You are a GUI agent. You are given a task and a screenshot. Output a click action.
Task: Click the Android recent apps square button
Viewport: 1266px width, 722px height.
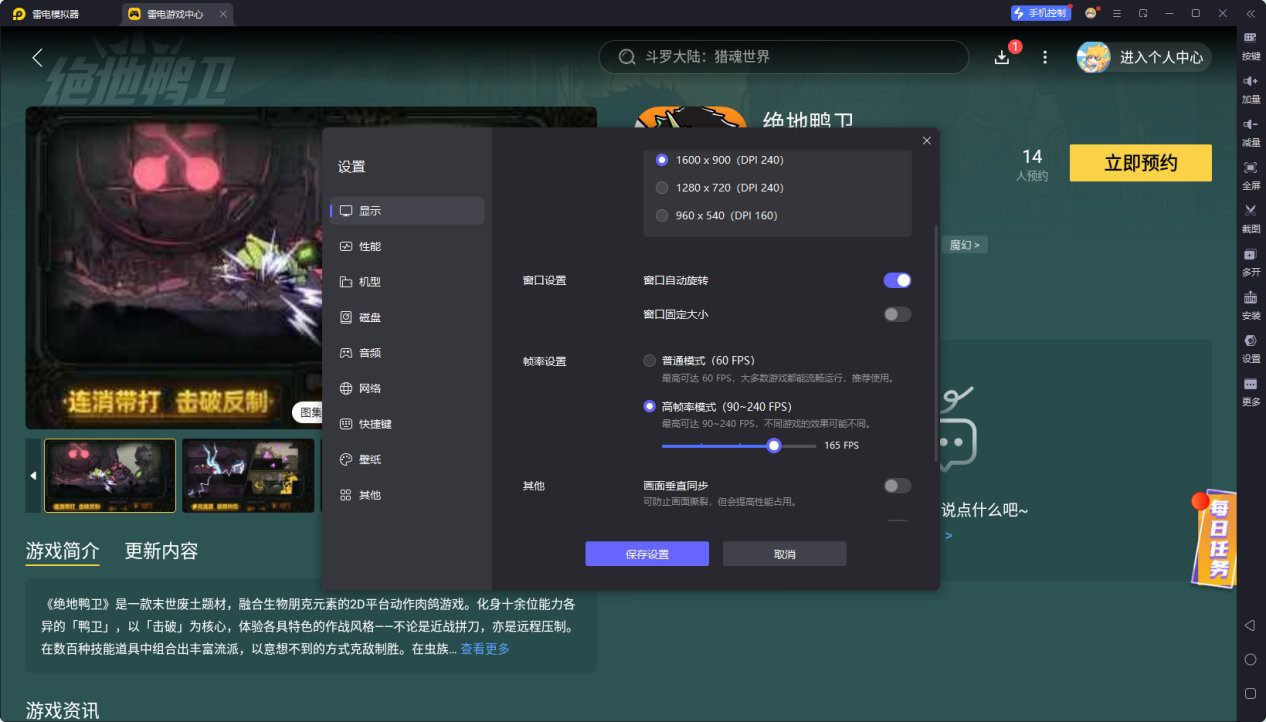point(1250,693)
